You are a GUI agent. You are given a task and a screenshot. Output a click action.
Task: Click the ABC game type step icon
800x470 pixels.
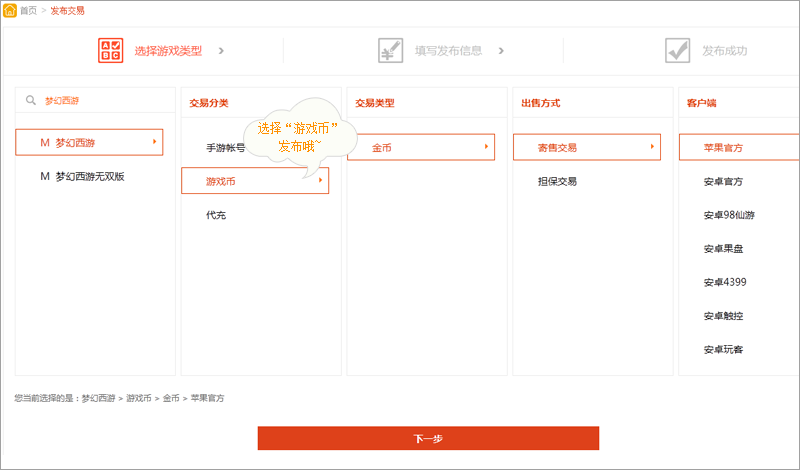click(x=110, y=50)
